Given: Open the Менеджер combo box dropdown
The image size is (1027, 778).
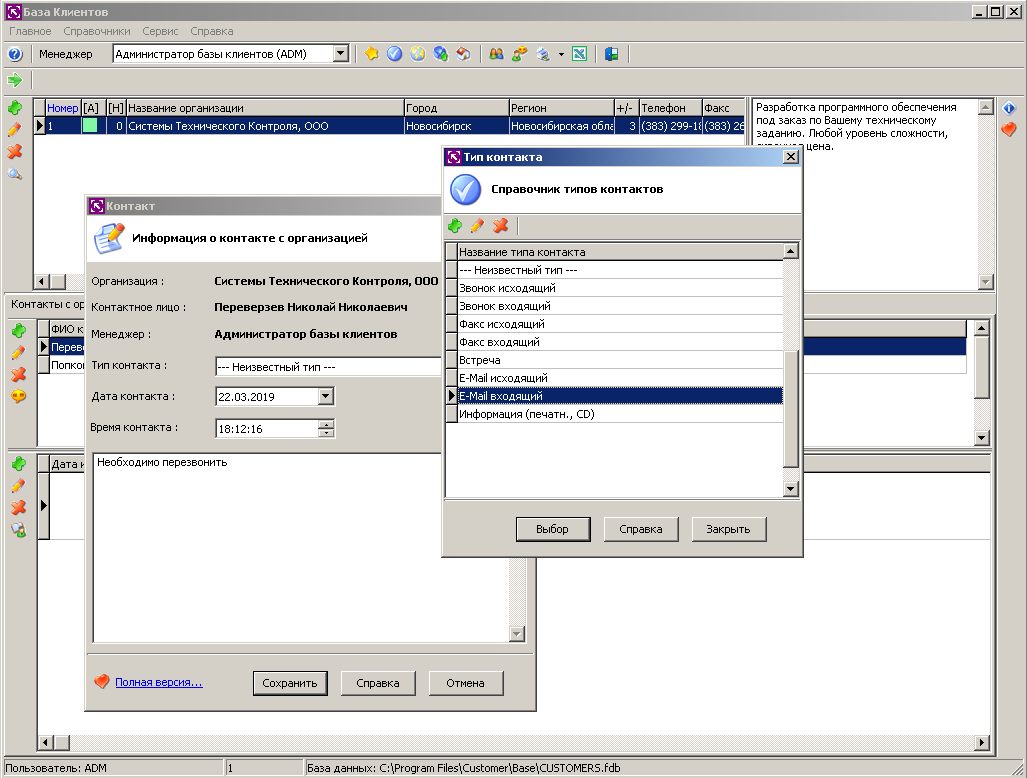Looking at the screenshot, I should 341,54.
